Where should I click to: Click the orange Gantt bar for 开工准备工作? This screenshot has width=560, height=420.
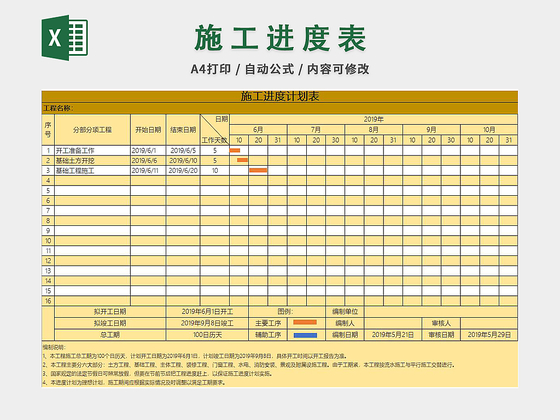pos(235,150)
